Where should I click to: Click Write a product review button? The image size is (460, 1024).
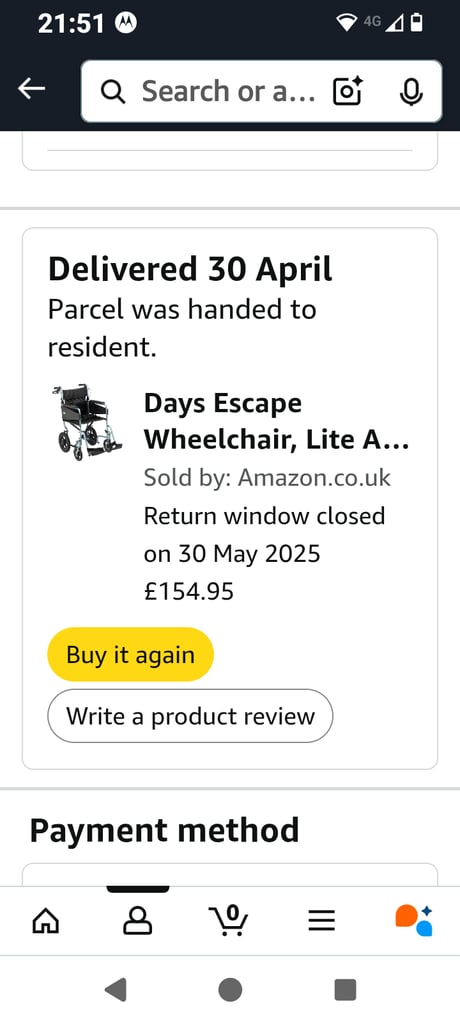coord(190,716)
